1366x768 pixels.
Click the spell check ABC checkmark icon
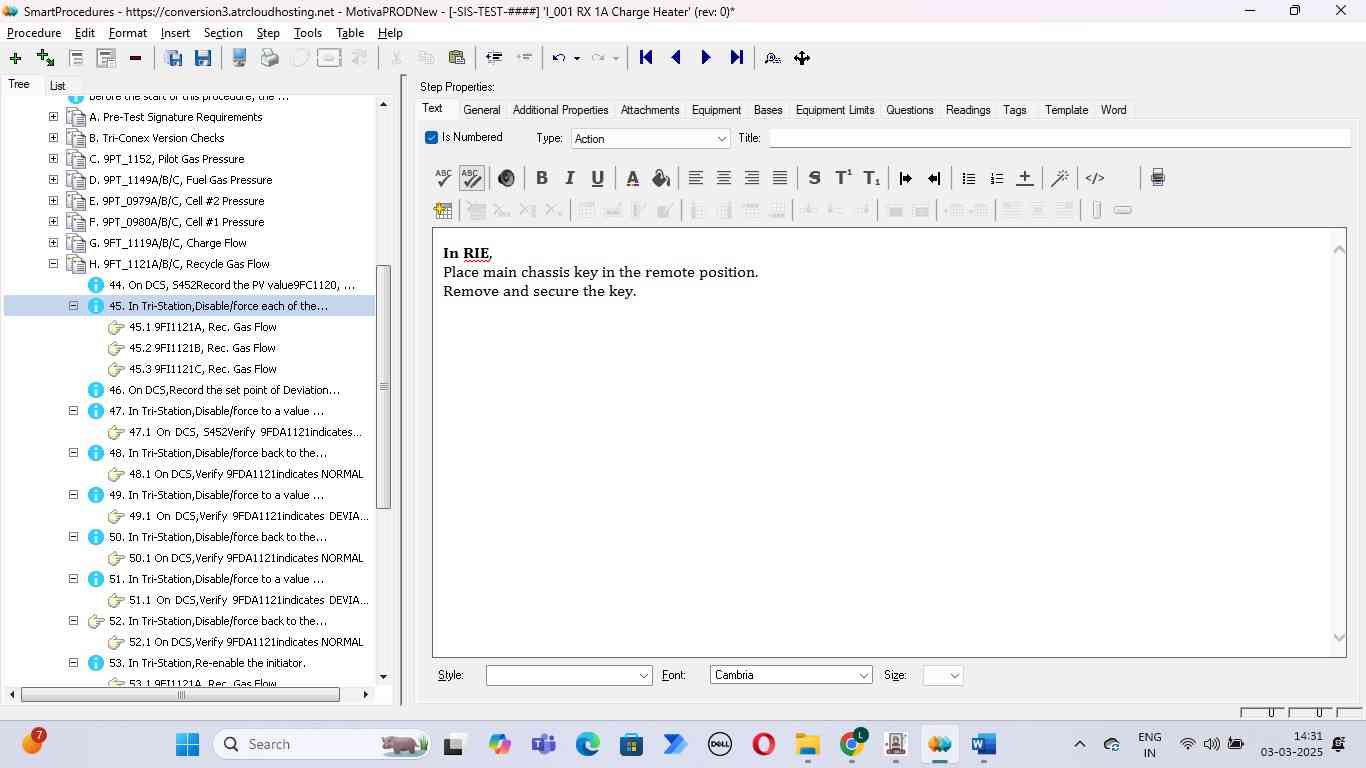(443, 178)
